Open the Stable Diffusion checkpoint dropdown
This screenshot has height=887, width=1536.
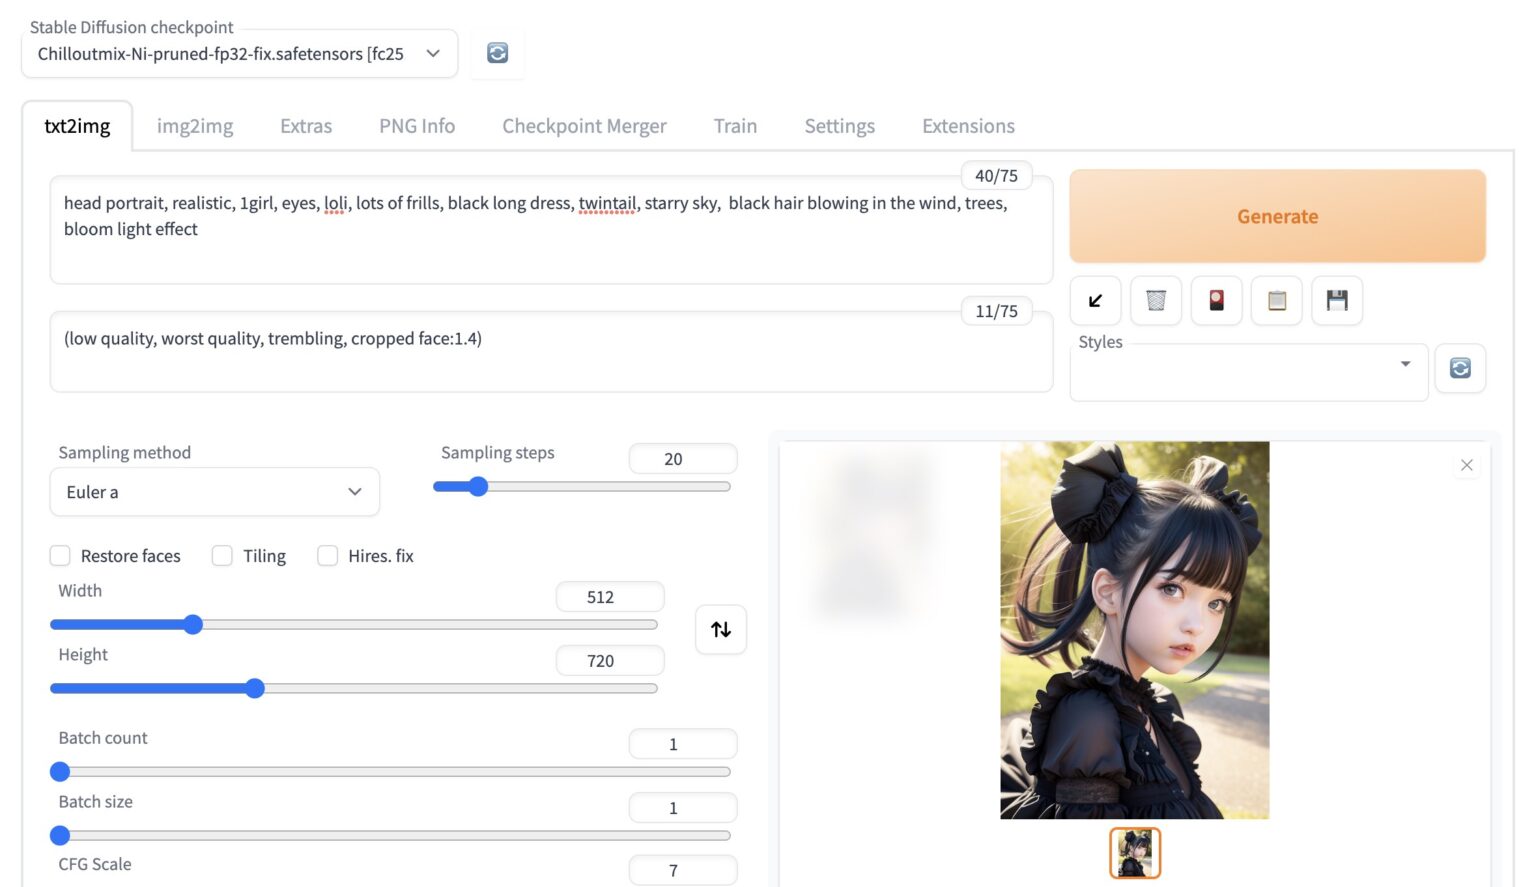pyautogui.click(x=239, y=54)
